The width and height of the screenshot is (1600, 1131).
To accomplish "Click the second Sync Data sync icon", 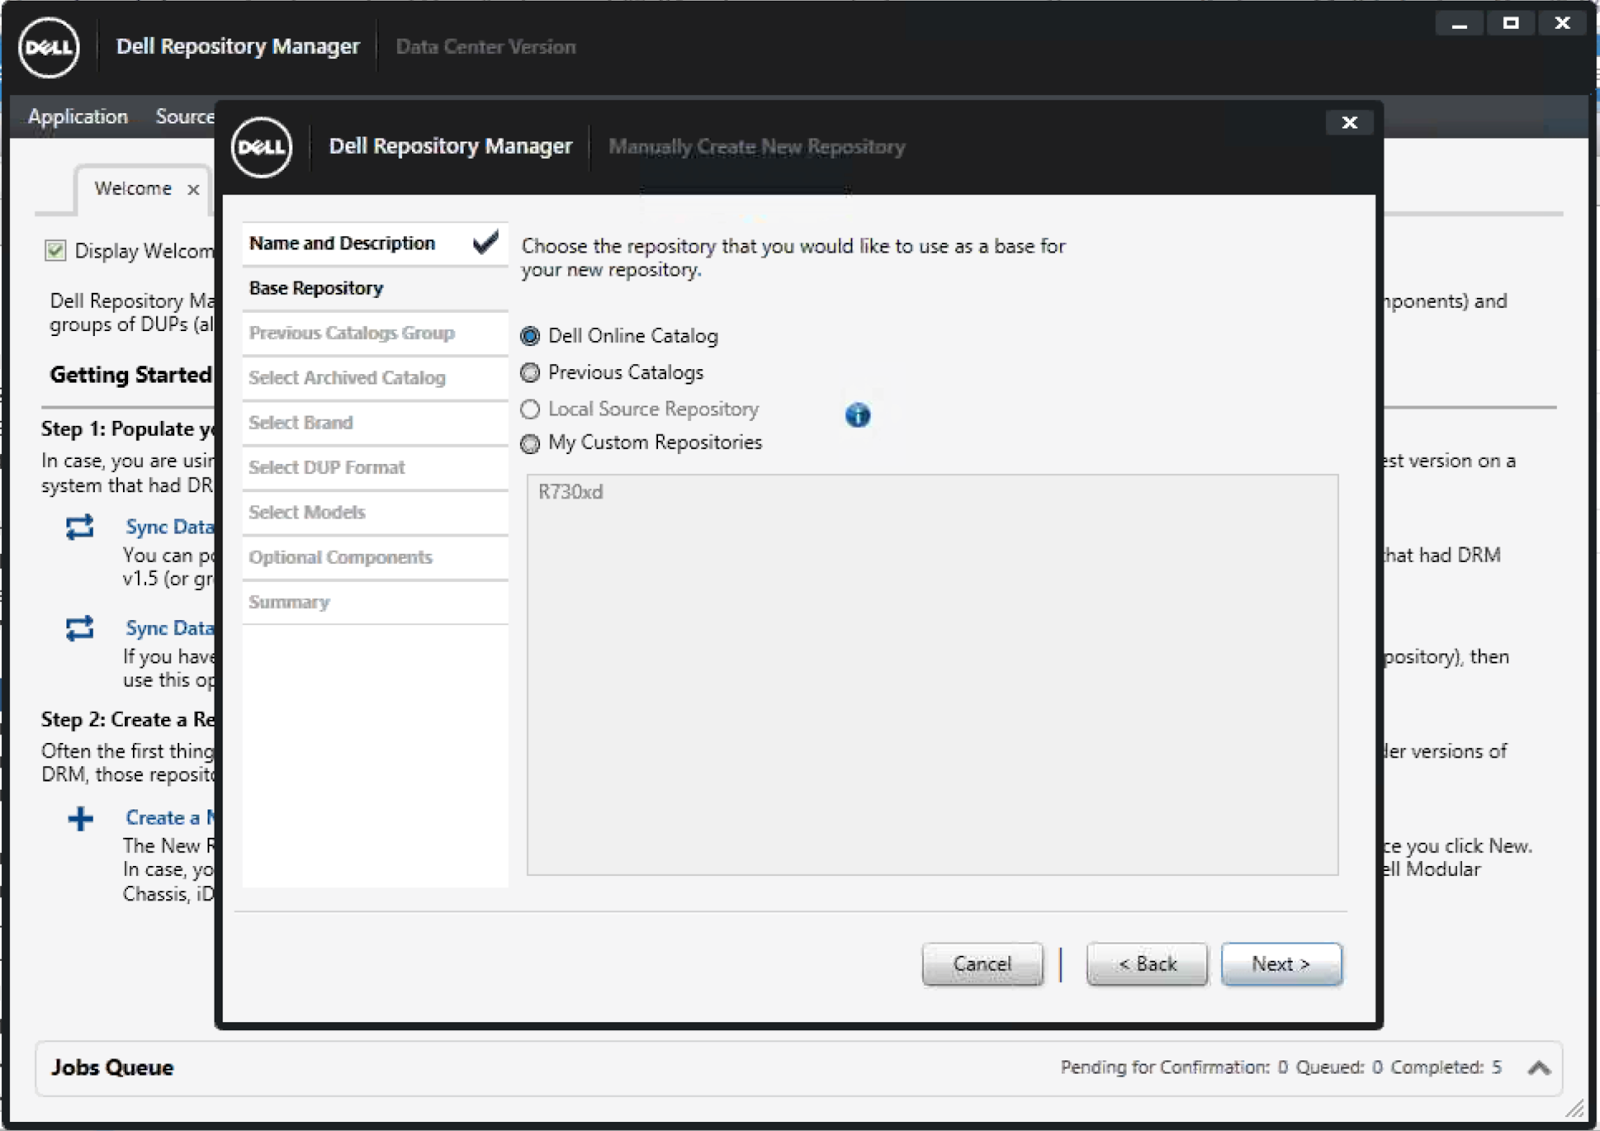I will coord(80,628).
